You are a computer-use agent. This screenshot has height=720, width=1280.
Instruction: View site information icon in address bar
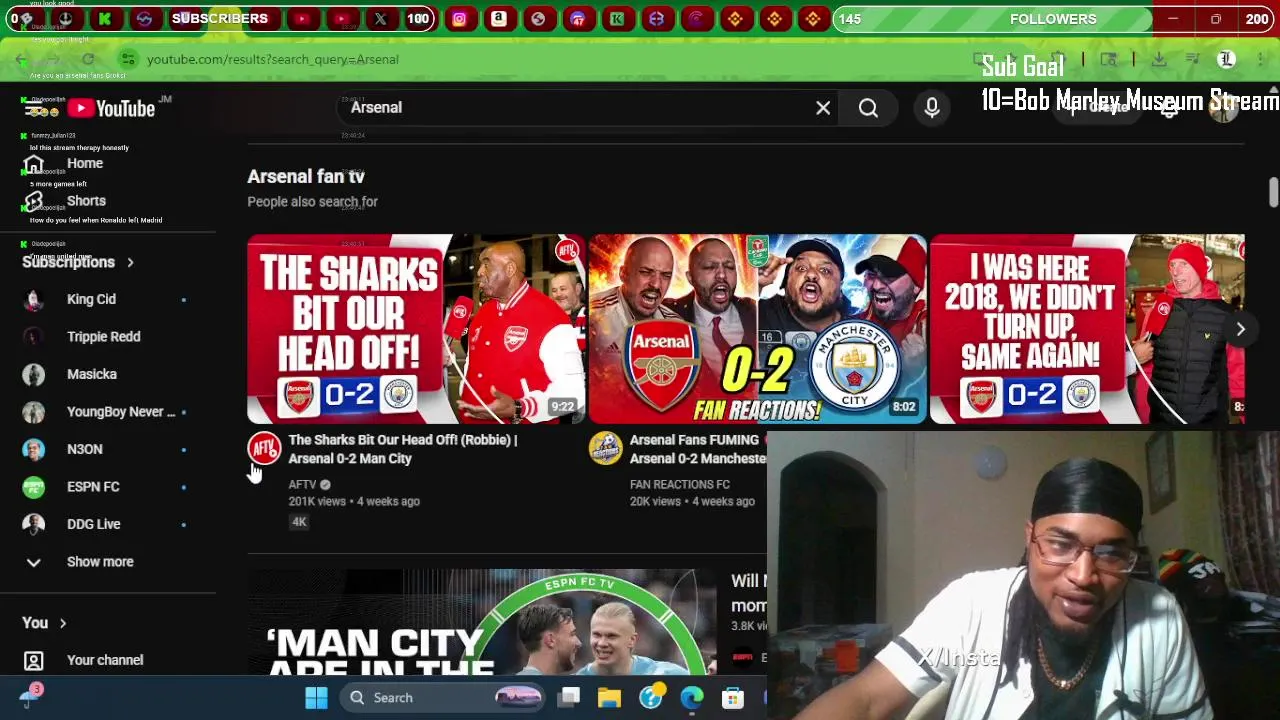click(127, 59)
